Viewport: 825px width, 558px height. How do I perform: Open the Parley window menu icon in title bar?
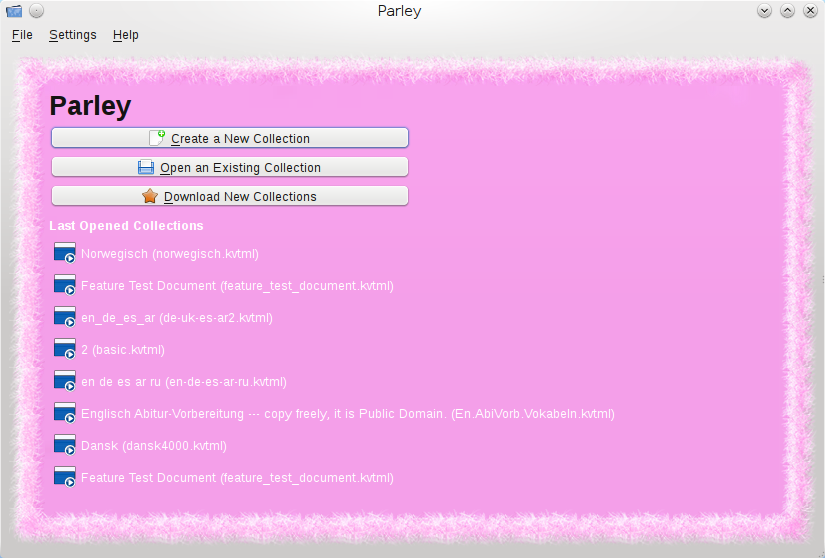tap(14, 11)
